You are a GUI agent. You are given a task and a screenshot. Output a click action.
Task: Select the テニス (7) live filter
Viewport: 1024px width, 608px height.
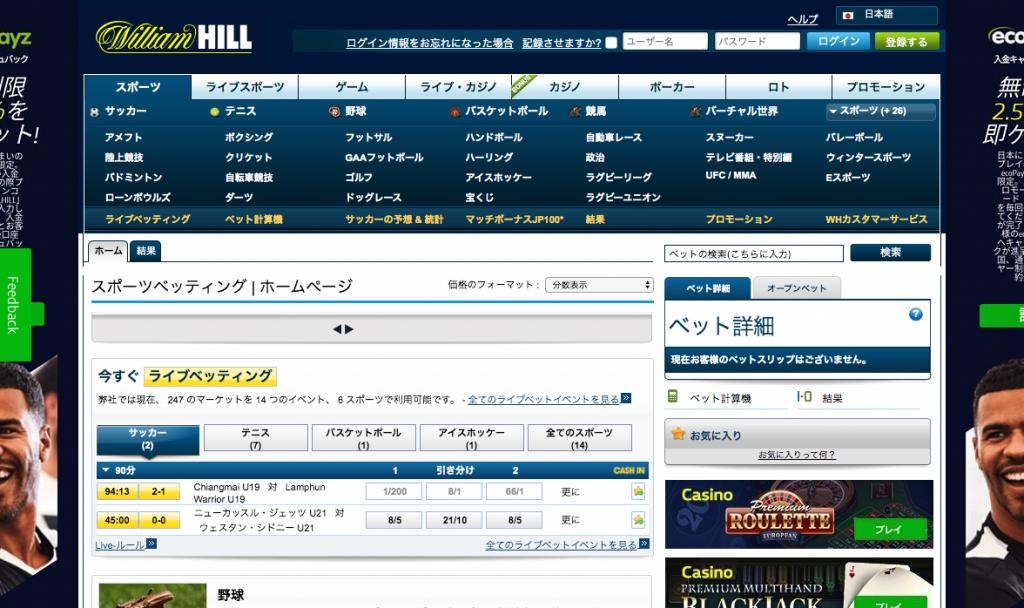[x=255, y=438]
